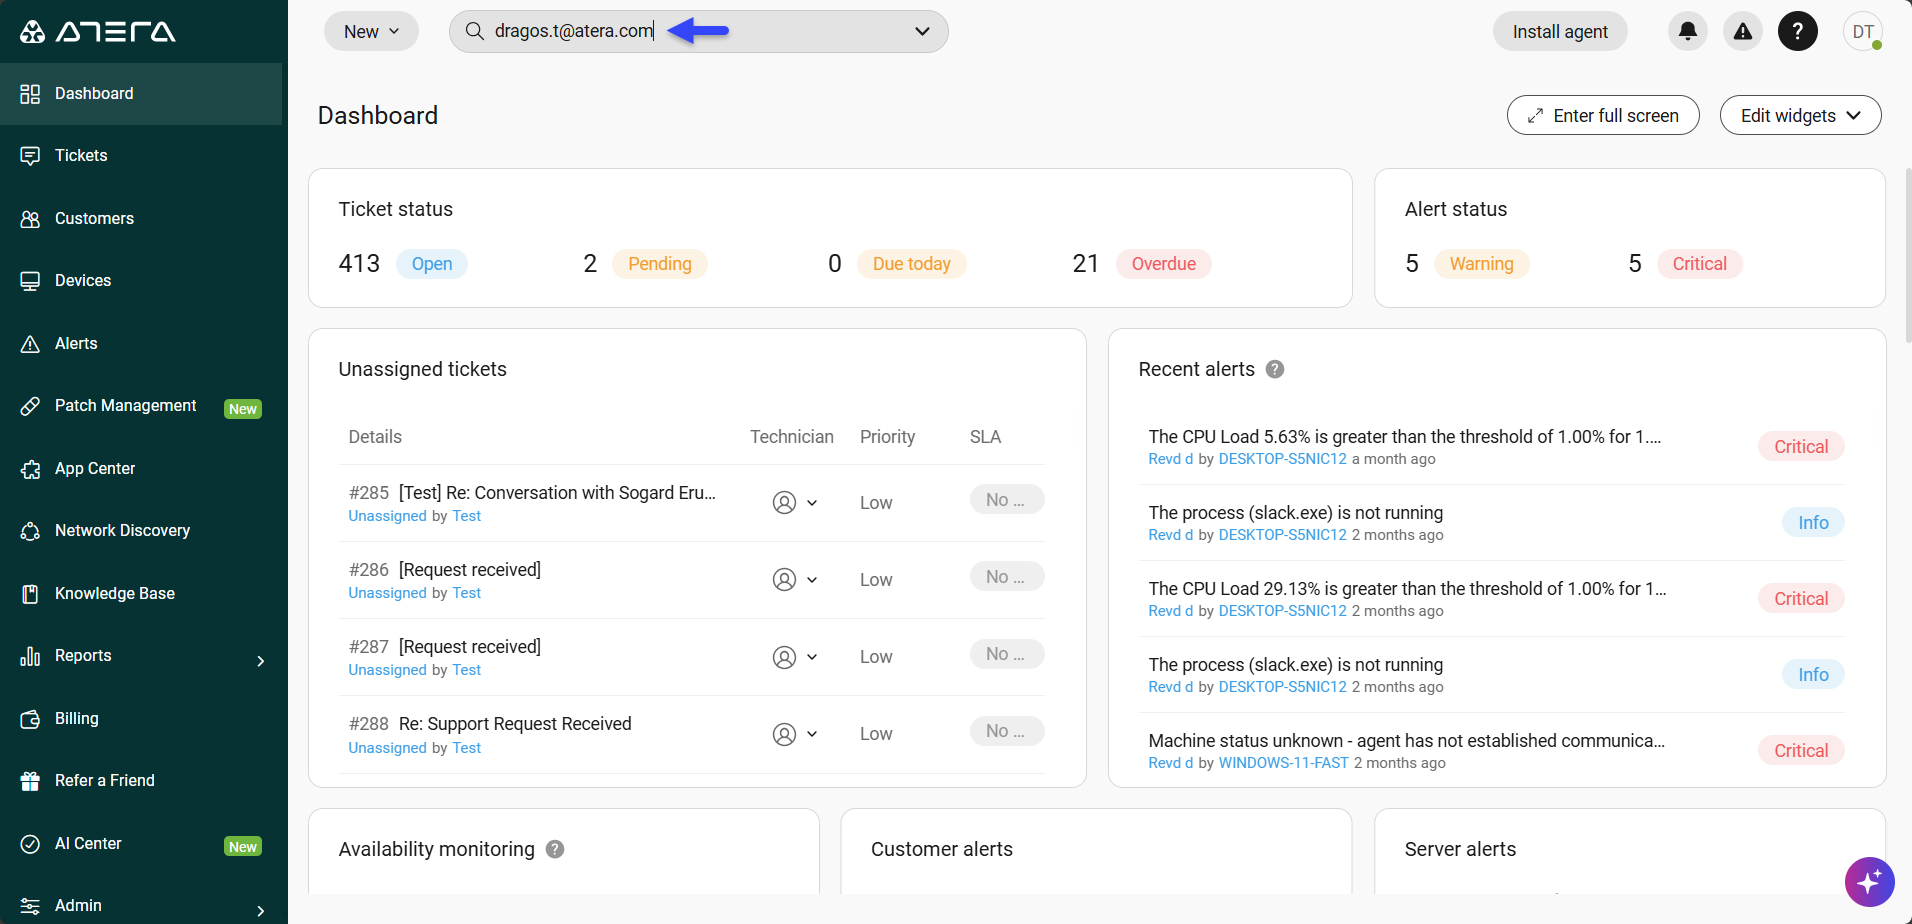
Task: Expand the technician assignment dropdown for ticket #285
Action: [x=795, y=502]
